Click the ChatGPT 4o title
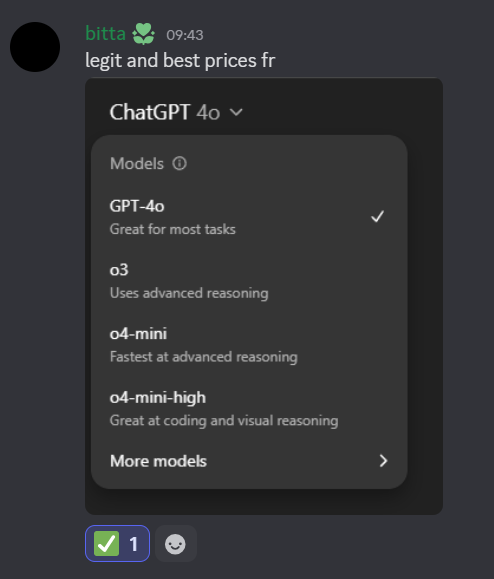The height and width of the screenshot is (579, 494). [x=165, y=112]
